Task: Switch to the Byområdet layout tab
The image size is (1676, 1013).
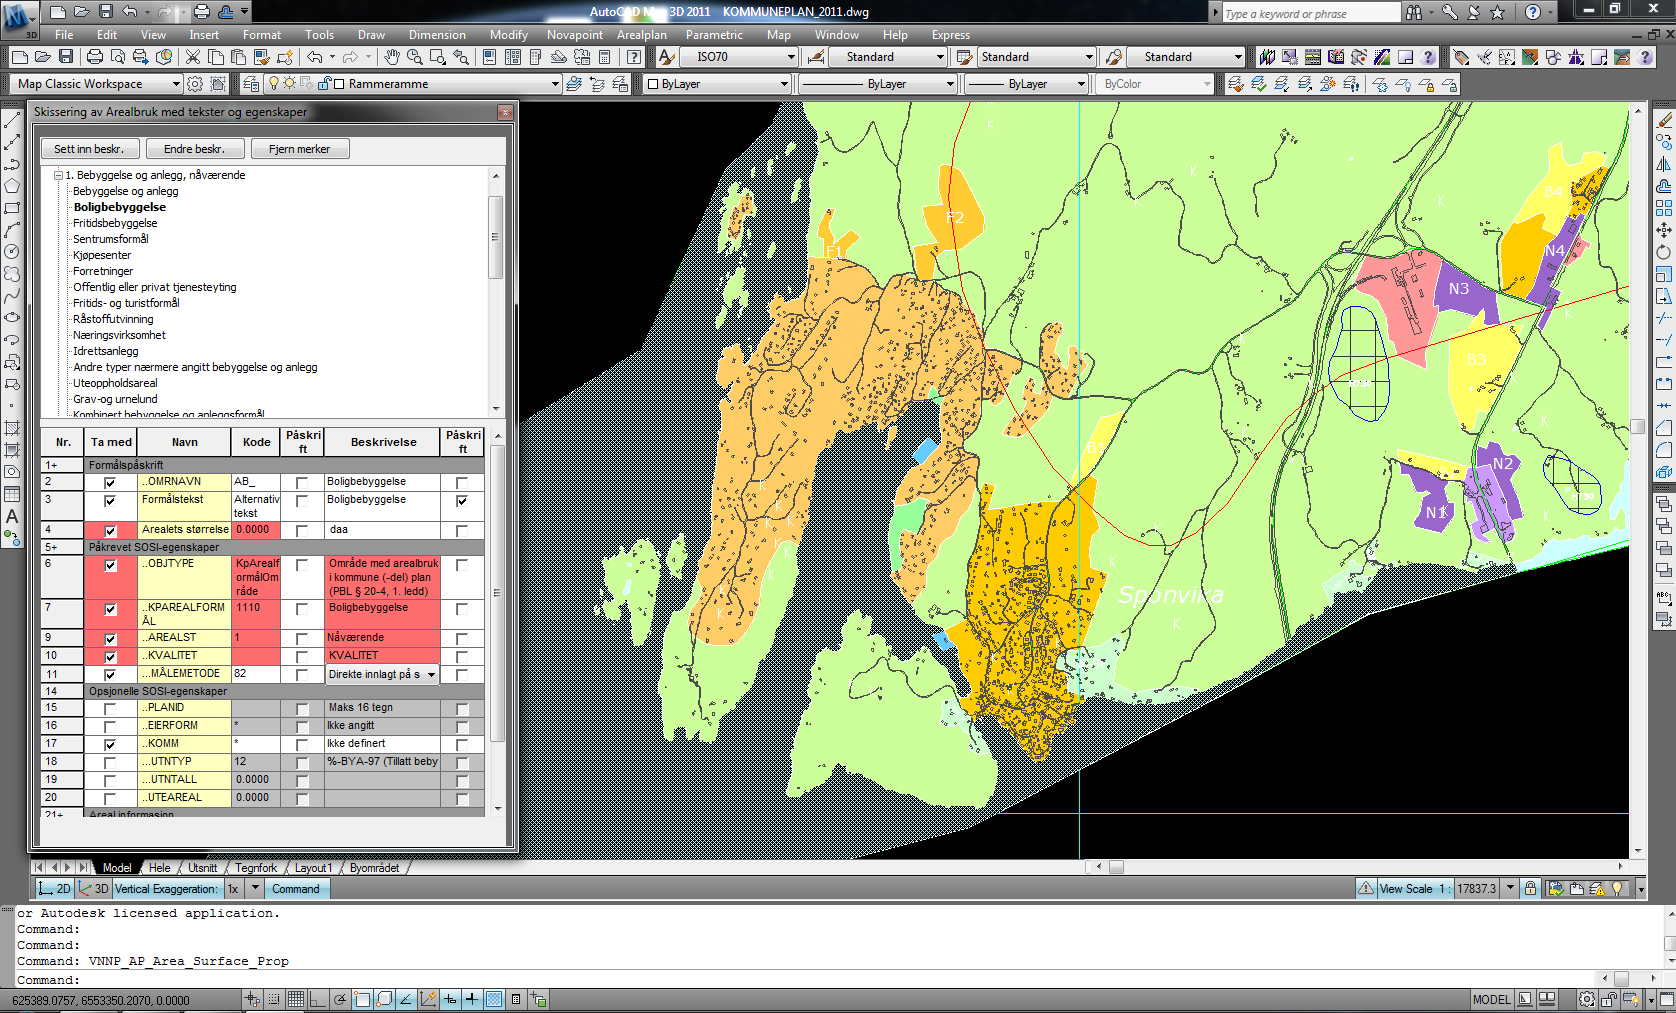Action: [x=374, y=868]
